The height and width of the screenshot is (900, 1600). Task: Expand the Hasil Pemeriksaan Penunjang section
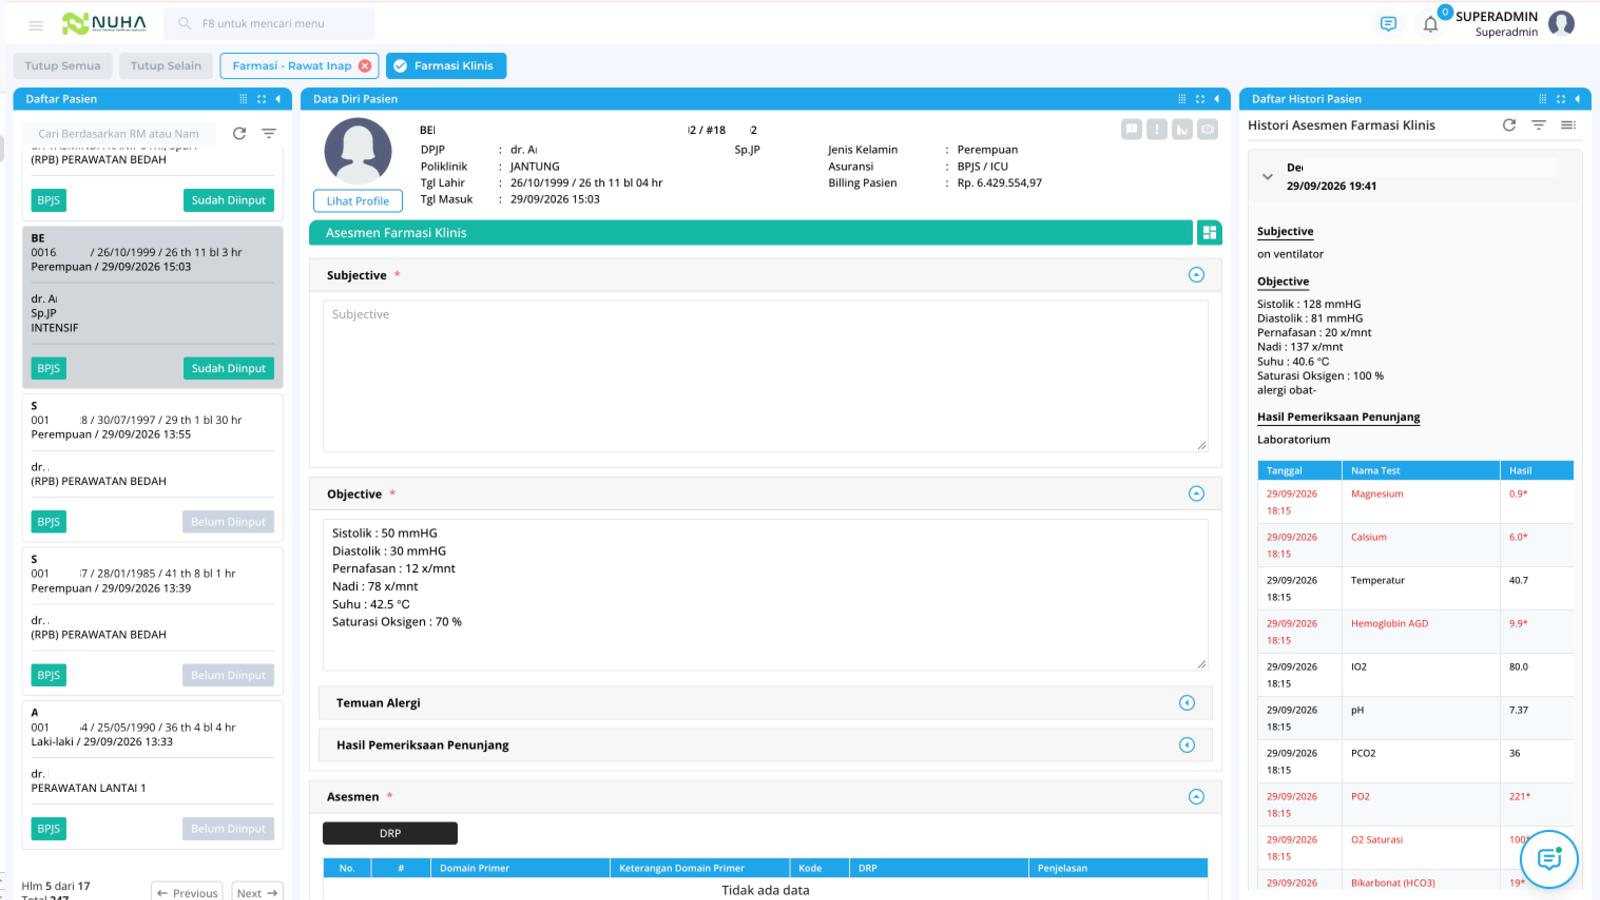point(1187,745)
